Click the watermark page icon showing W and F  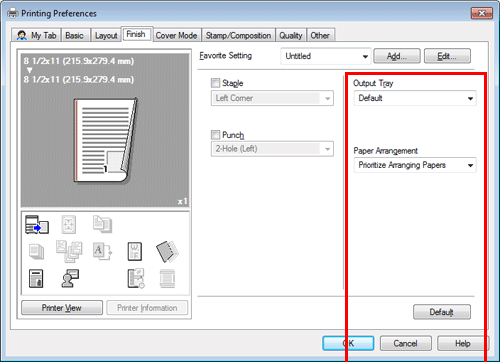click(135, 251)
